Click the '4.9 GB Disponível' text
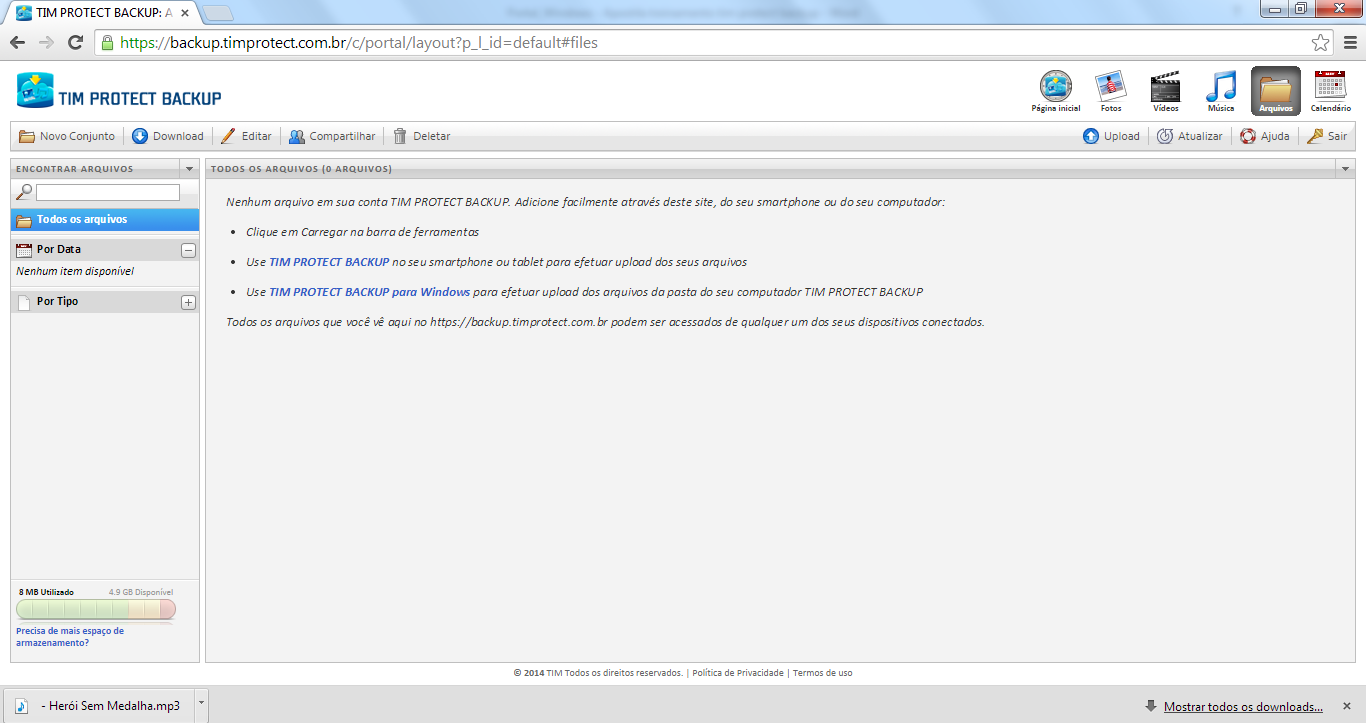1366x723 pixels. point(141,592)
